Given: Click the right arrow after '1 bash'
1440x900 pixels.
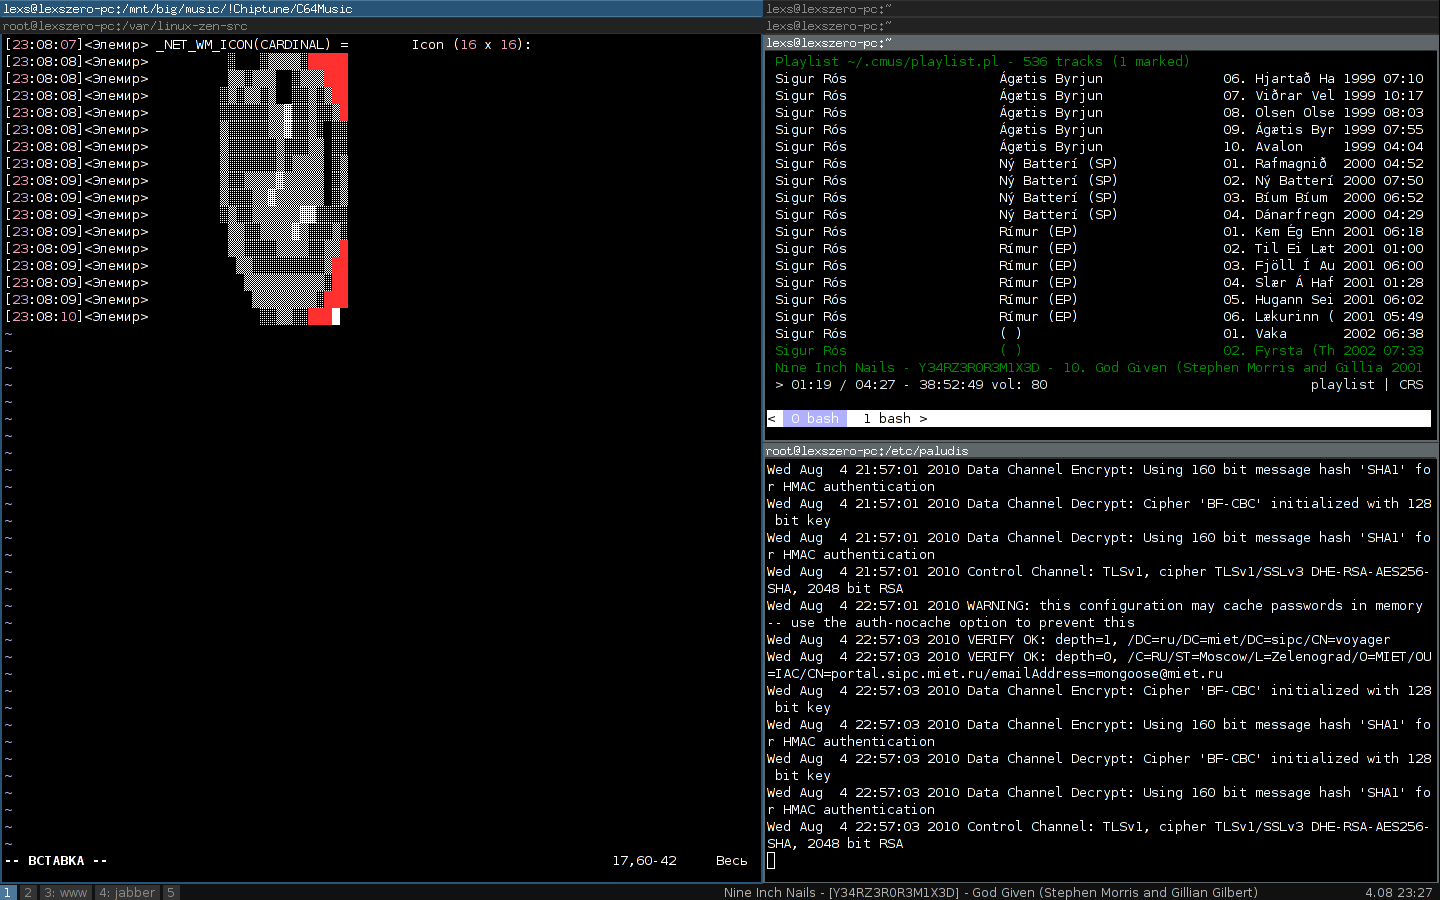Looking at the screenshot, I should click(923, 419).
